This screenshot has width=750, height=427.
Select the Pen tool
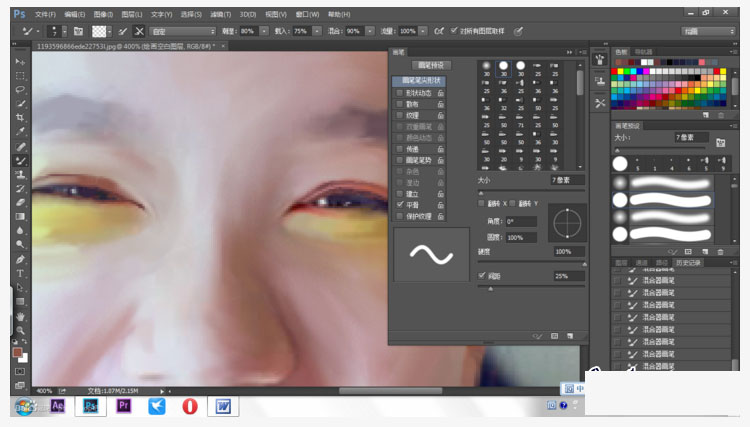pyautogui.click(x=20, y=260)
